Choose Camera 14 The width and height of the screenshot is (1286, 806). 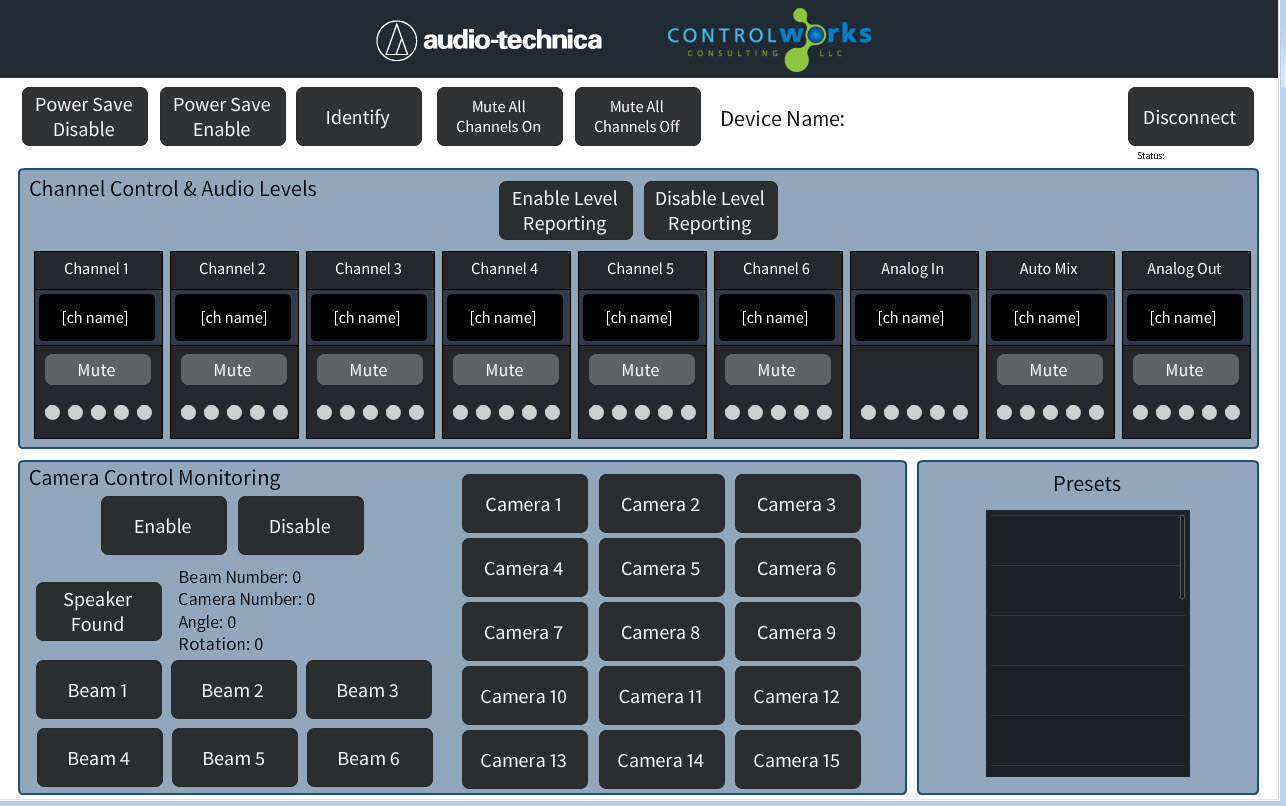(661, 760)
